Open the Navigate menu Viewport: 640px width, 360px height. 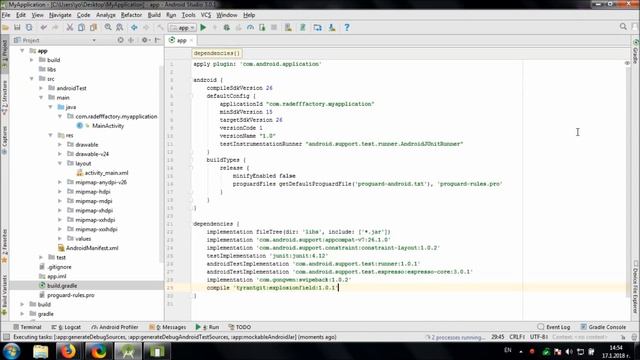pyautogui.click(x=60, y=15)
